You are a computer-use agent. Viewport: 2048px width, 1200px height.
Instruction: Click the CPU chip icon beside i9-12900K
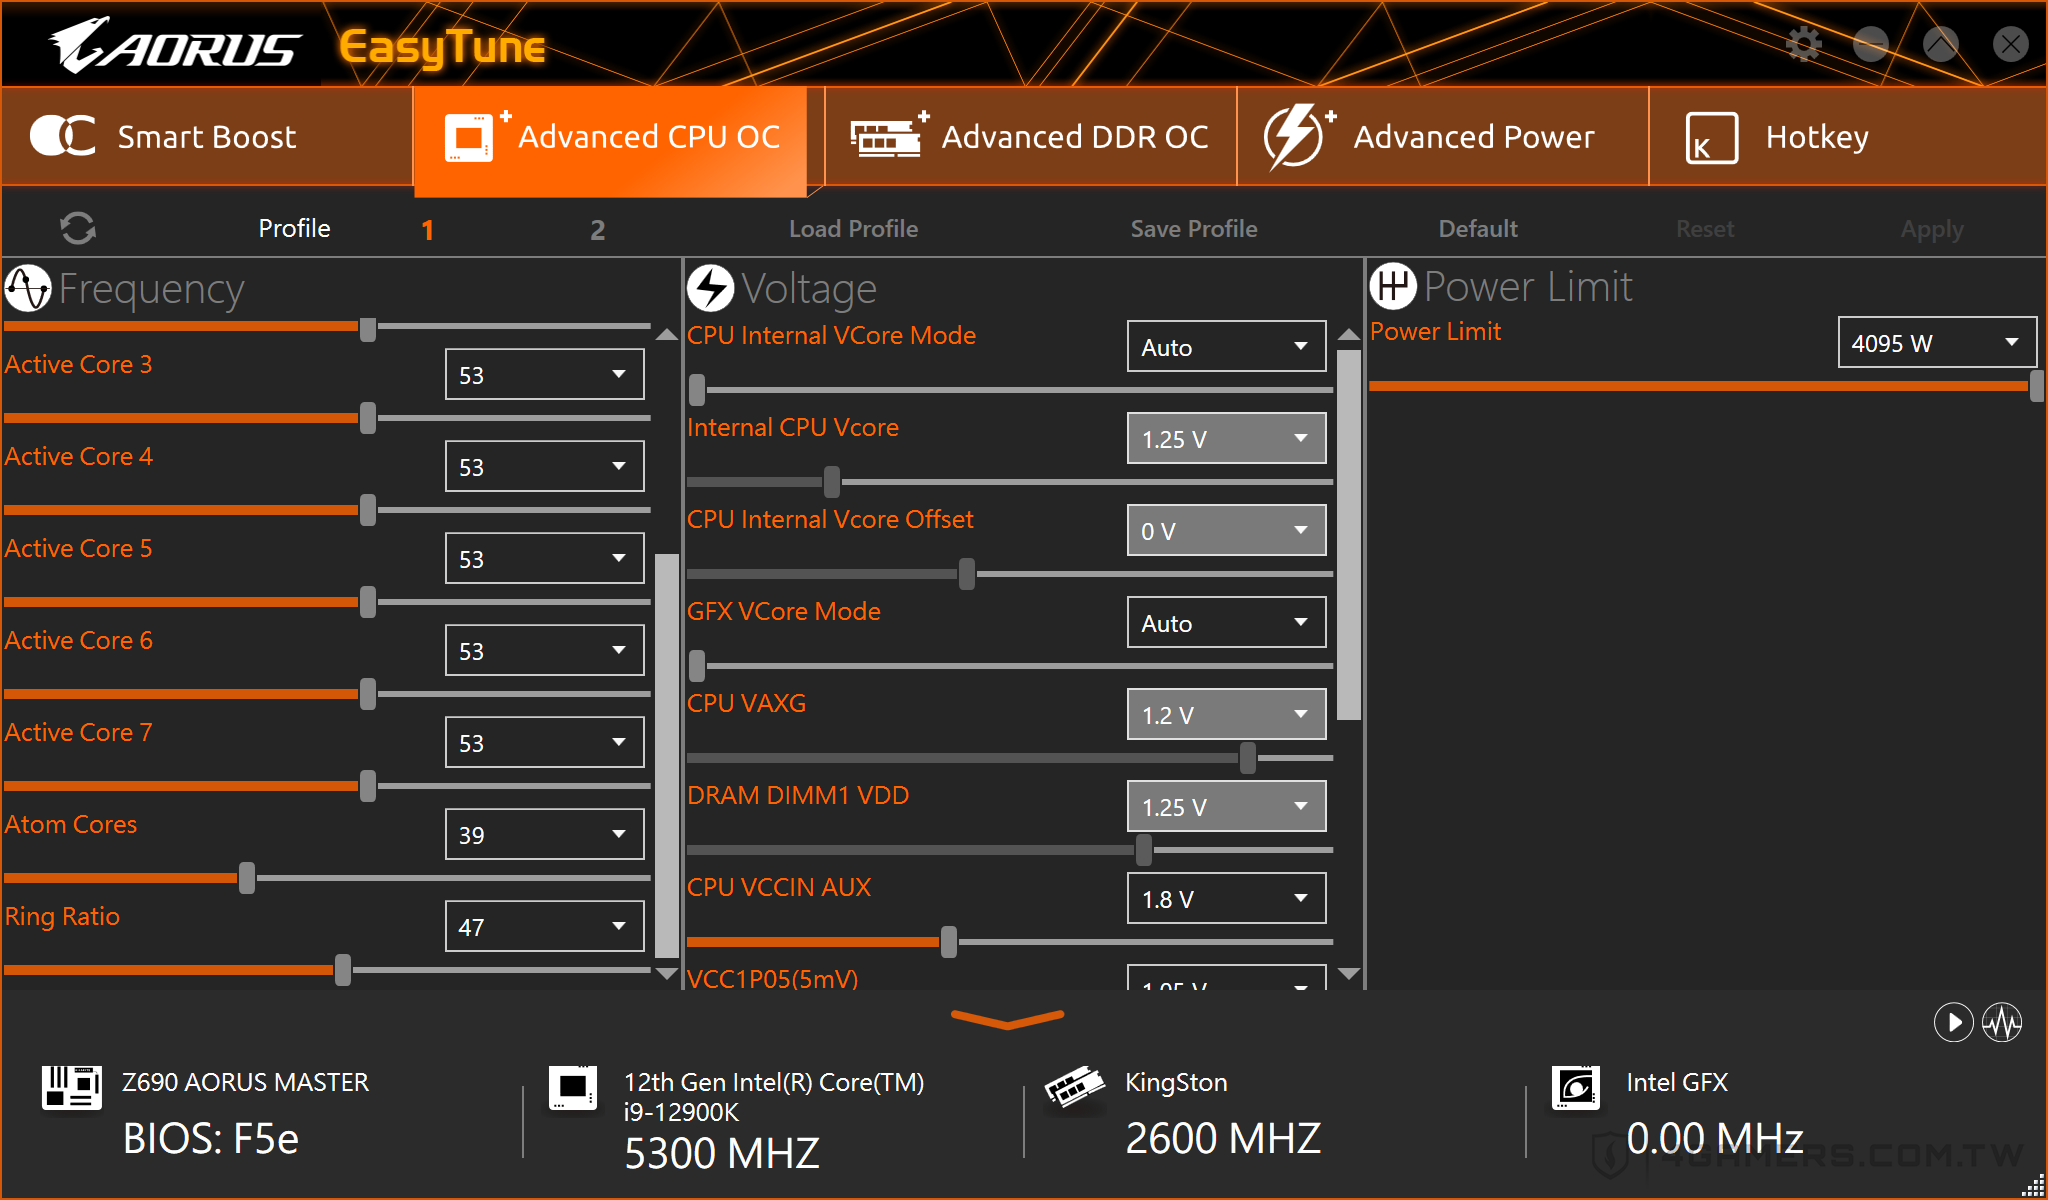[573, 1087]
